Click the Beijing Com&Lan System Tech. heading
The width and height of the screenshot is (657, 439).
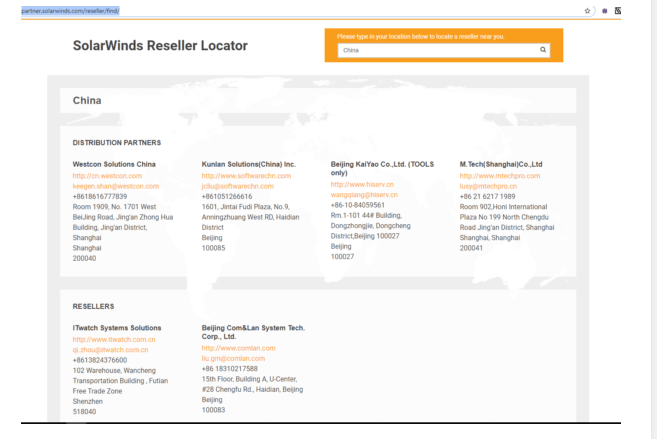click(253, 332)
